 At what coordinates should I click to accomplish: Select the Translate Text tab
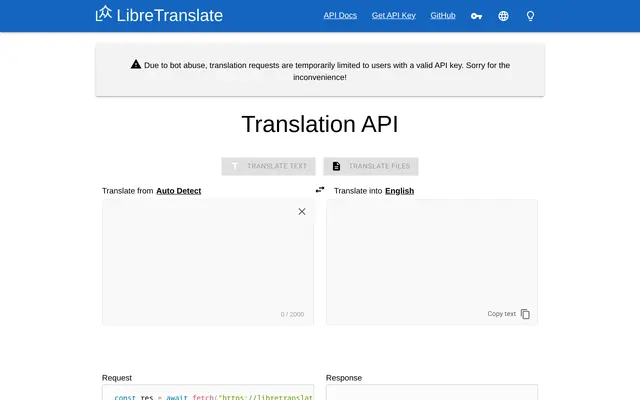(x=269, y=166)
